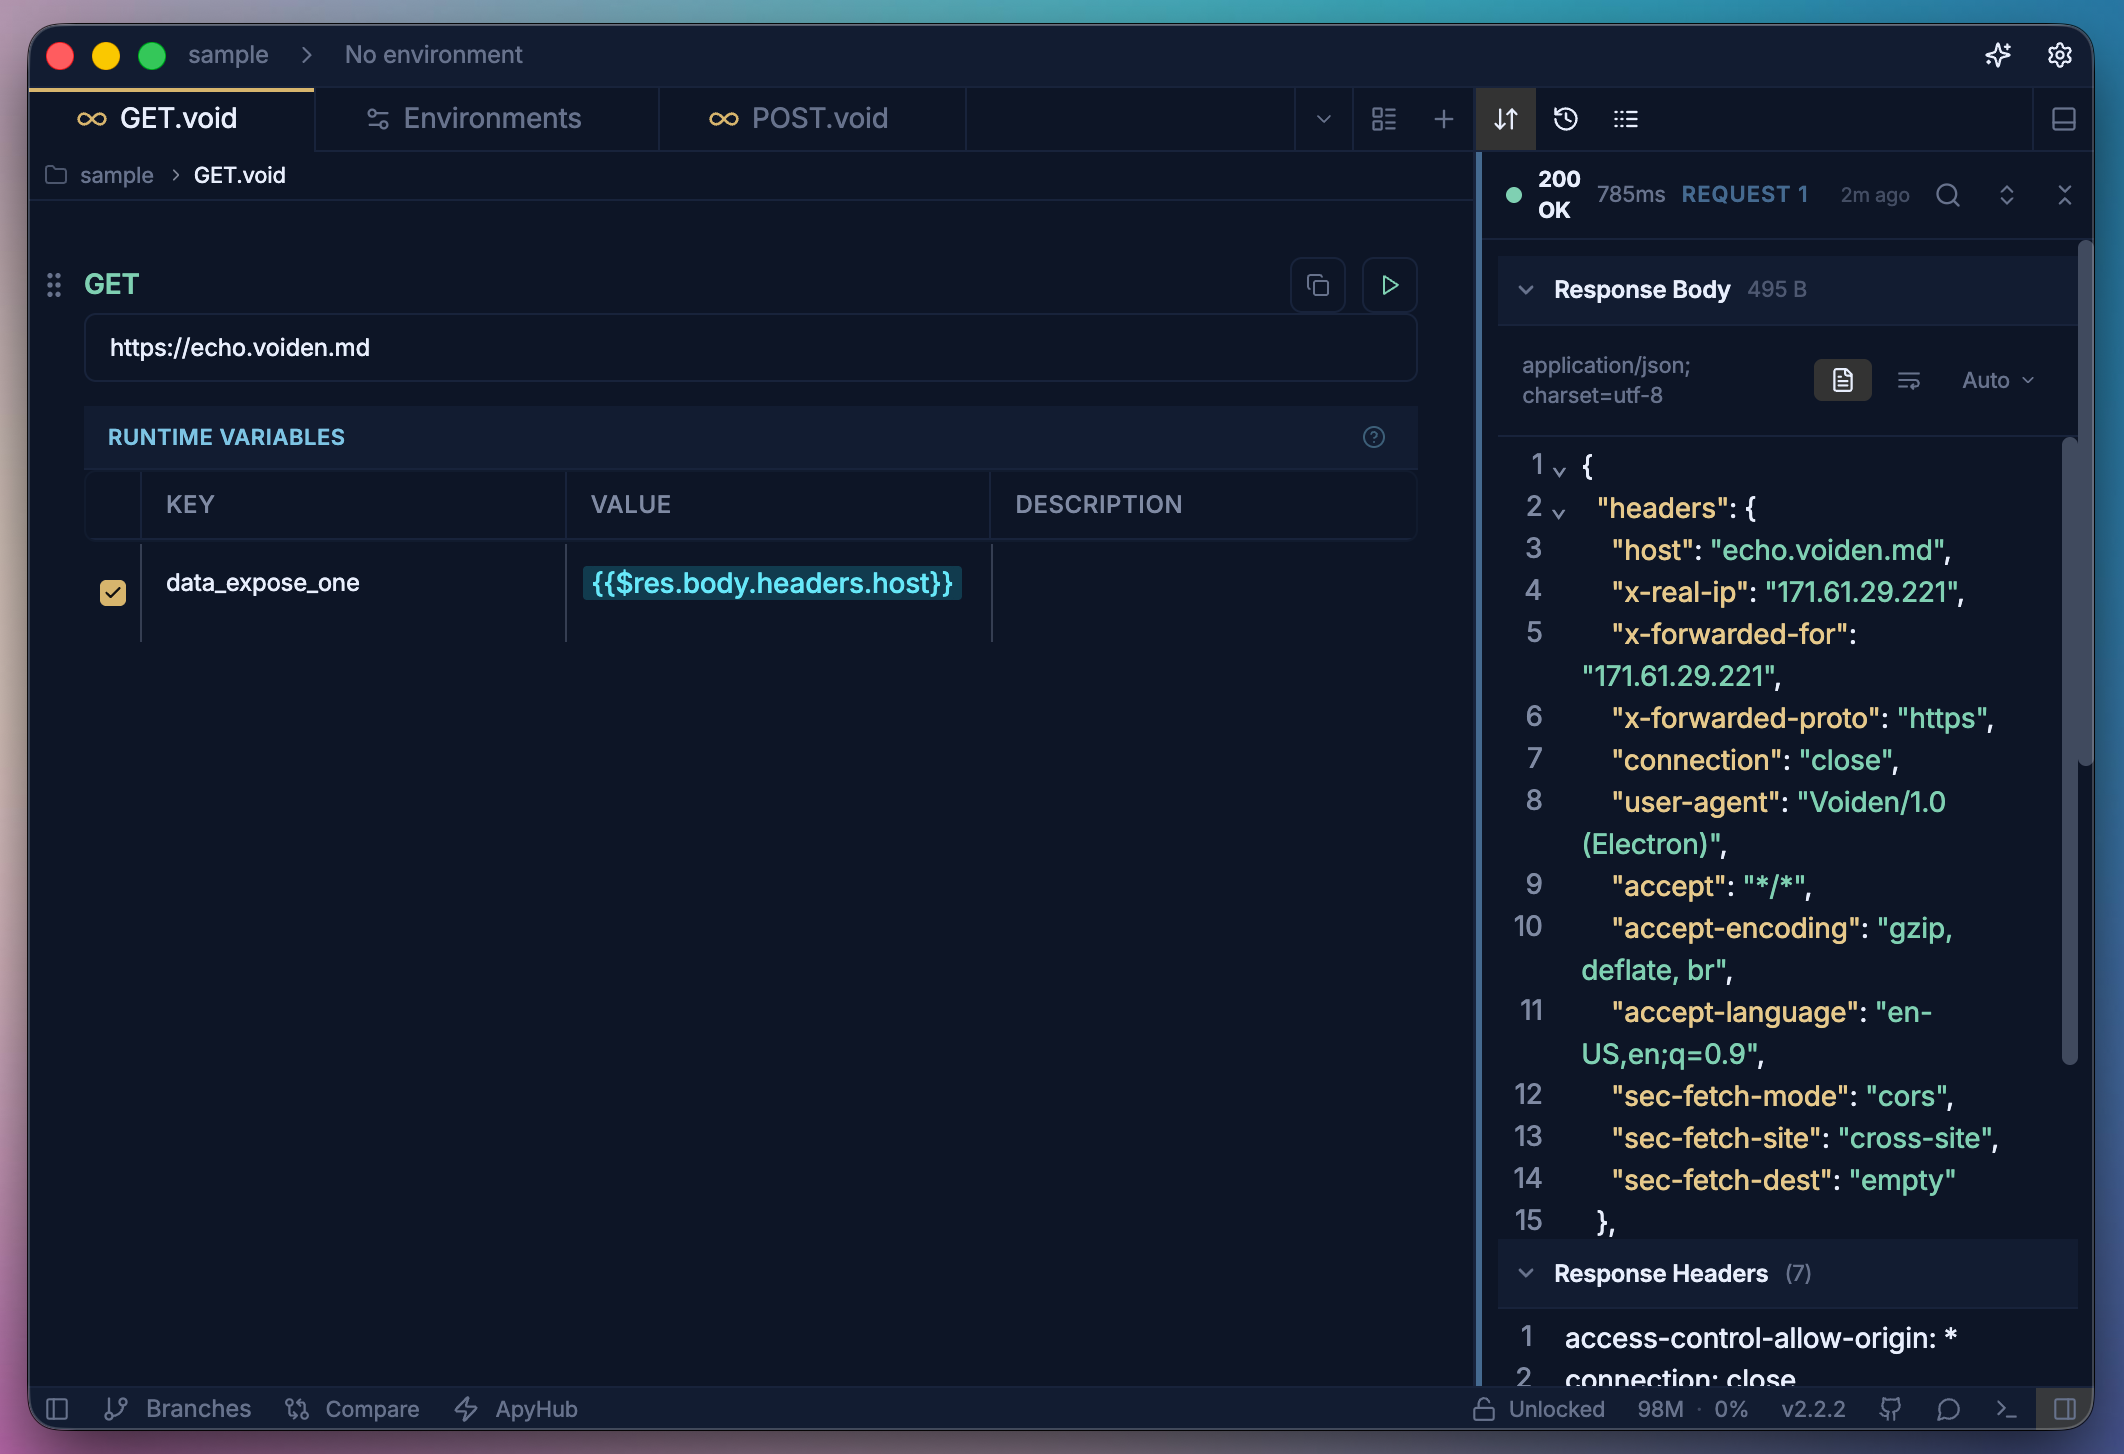2124x1454 pixels.
Task: Switch to the POST.void tab
Action: click(813, 119)
